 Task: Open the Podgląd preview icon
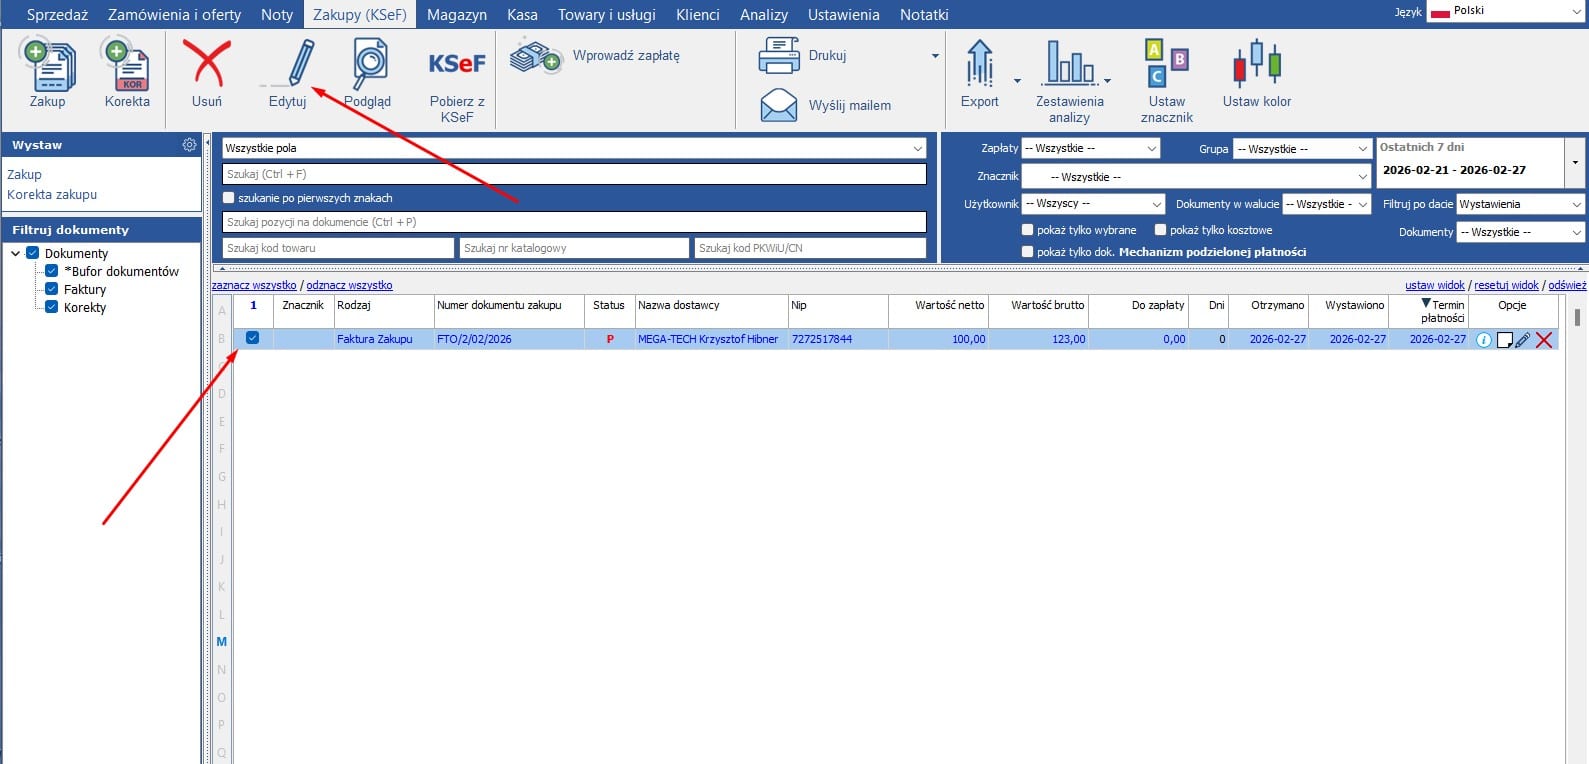pyautogui.click(x=368, y=64)
